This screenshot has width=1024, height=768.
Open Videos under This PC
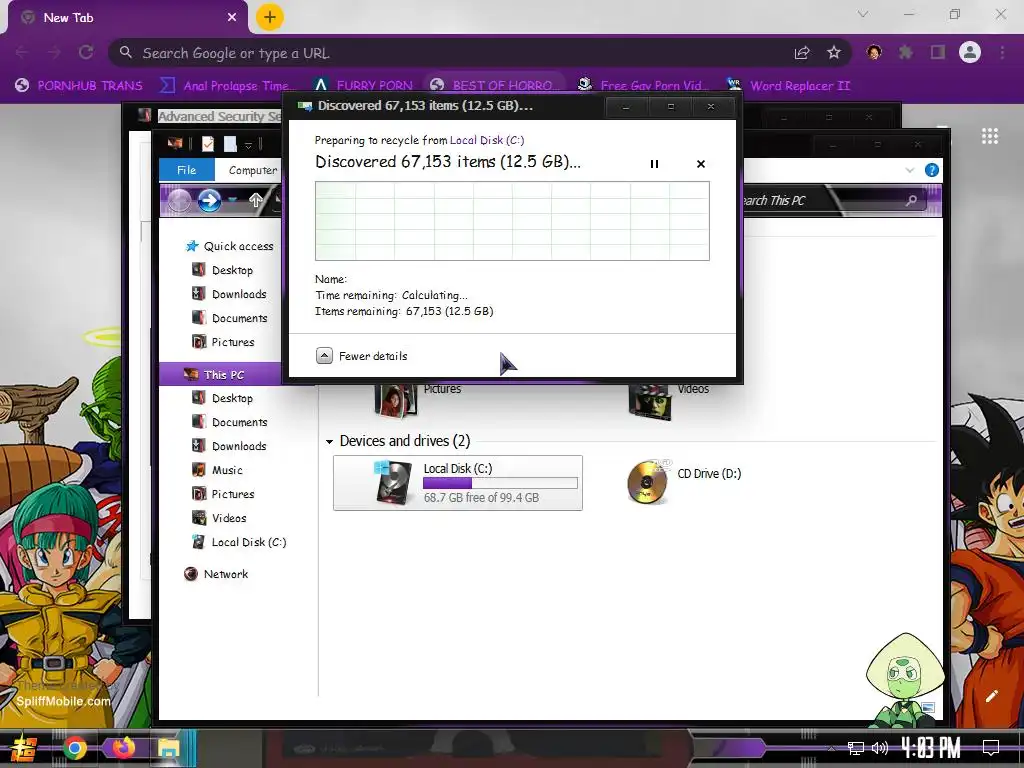(219, 518)
